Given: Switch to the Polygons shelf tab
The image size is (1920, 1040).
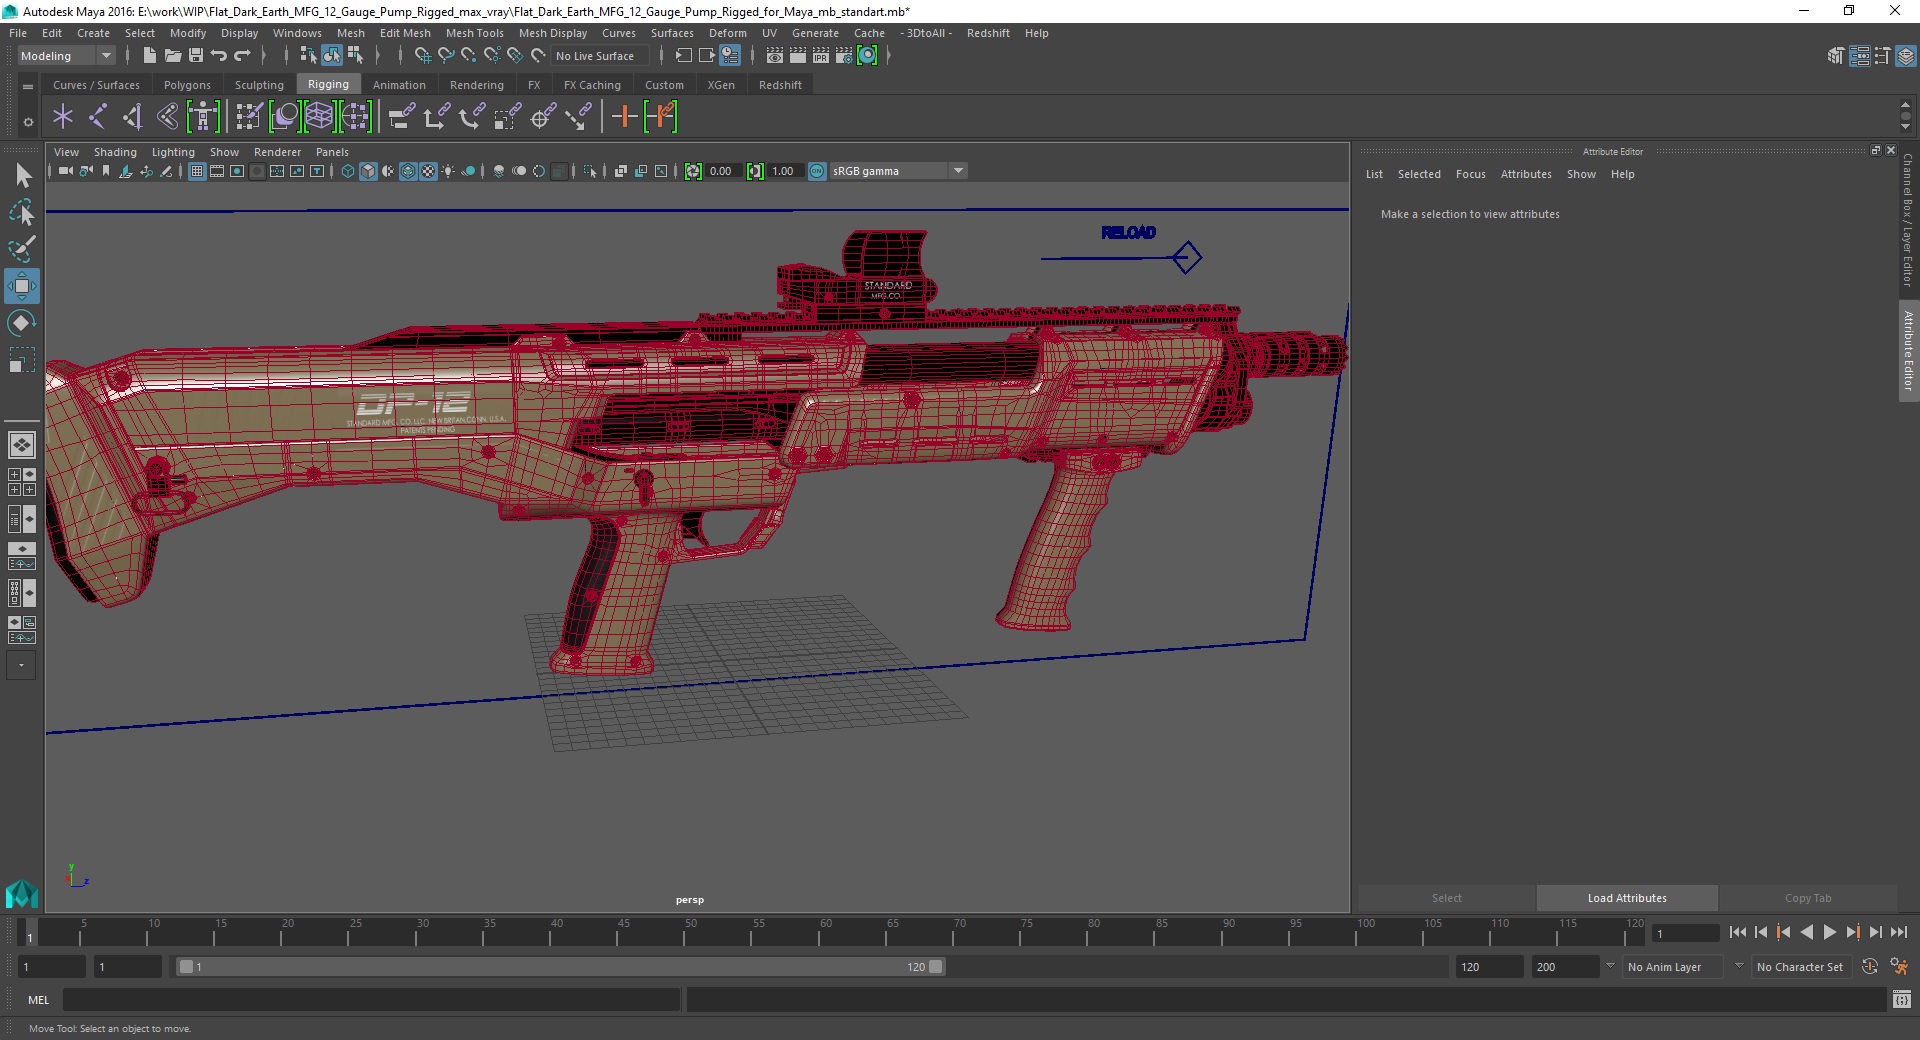Looking at the screenshot, I should click(x=187, y=85).
